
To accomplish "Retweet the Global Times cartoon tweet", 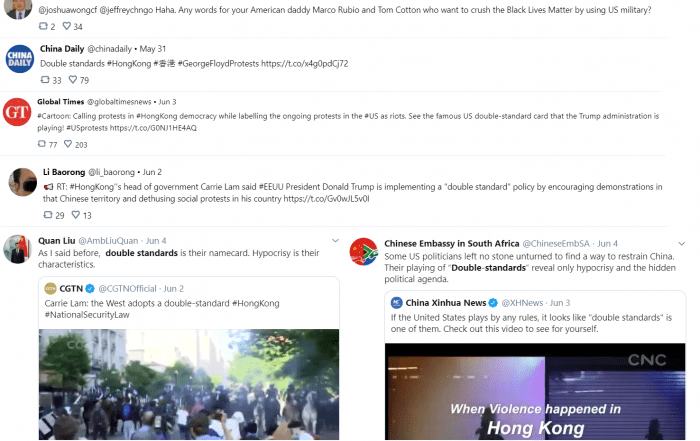I will pos(42,144).
